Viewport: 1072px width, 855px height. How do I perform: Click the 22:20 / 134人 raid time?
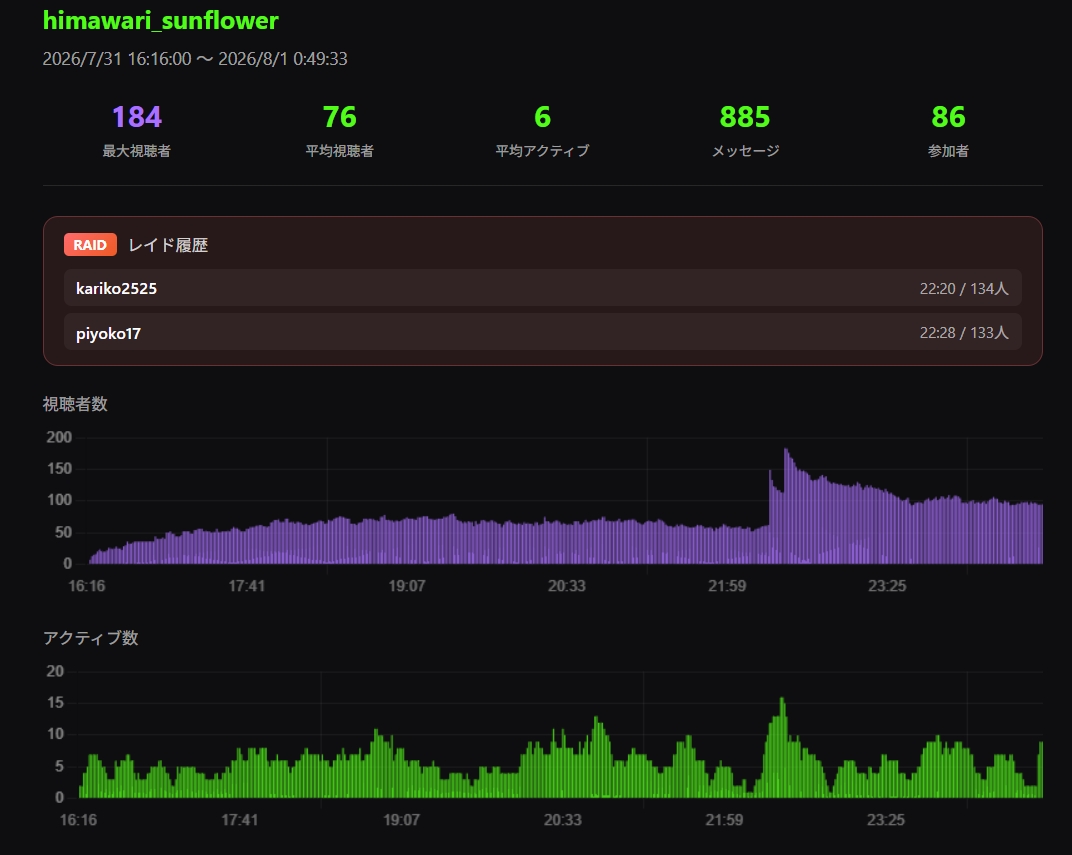[964, 288]
